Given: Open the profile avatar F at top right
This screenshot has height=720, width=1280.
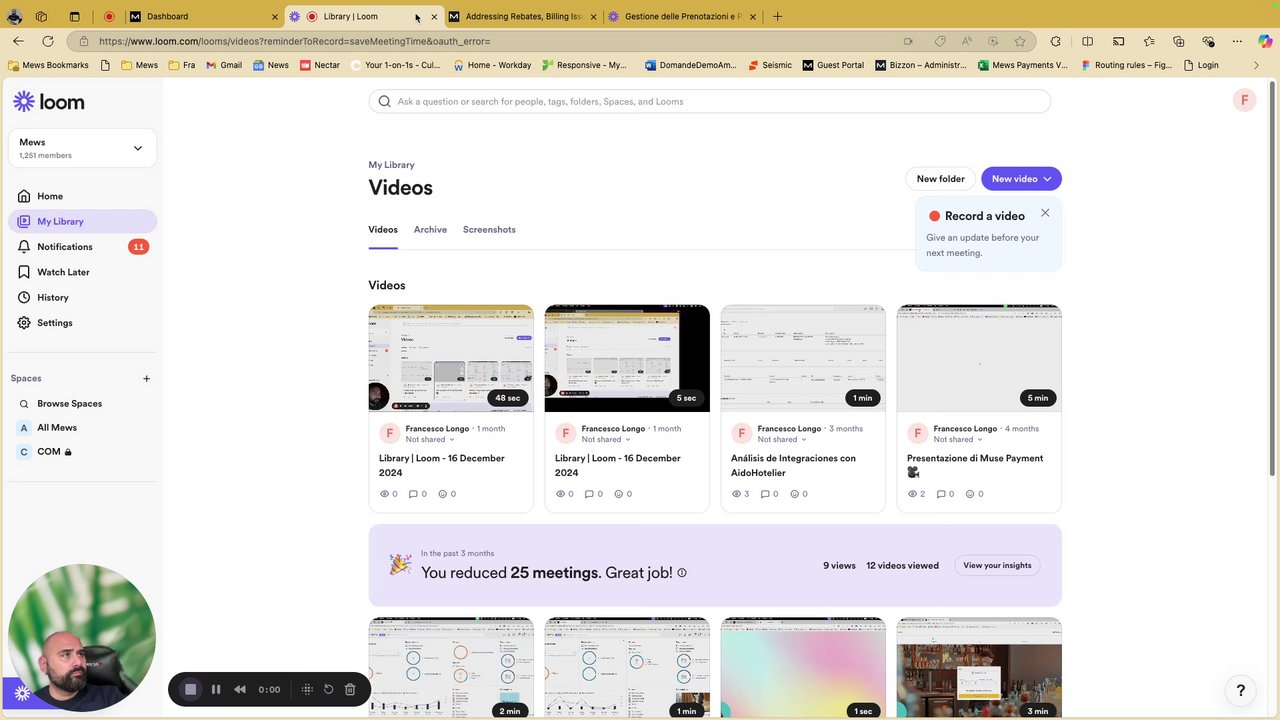Looking at the screenshot, I should pyautogui.click(x=1244, y=100).
